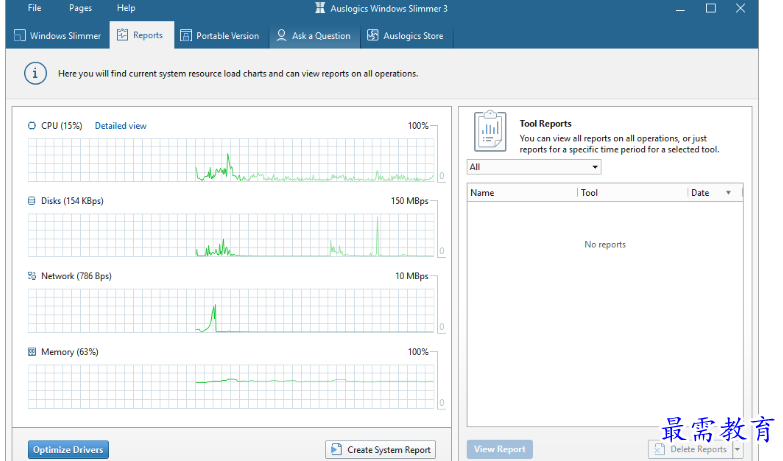Click the CPU chip icon beside CPU (15%)
This screenshot has width=783, height=461.
(x=32, y=126)
